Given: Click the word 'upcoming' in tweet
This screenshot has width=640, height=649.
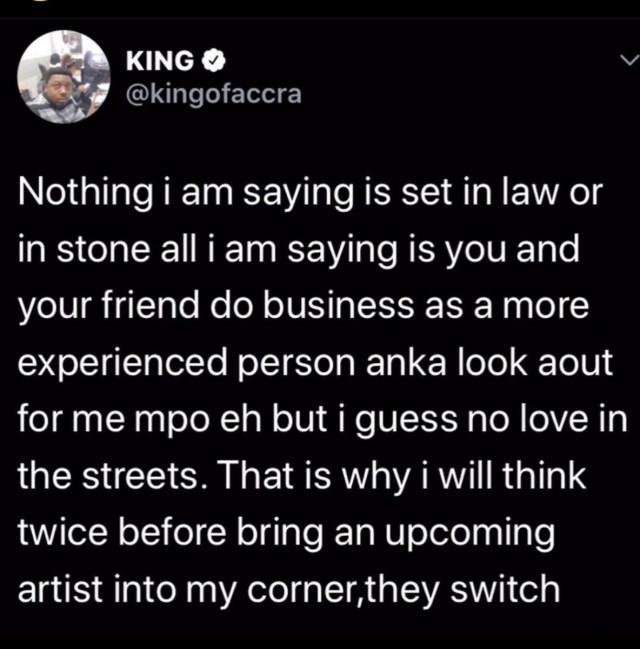Looking at the screenshot, I should click(x=469, y=533).
